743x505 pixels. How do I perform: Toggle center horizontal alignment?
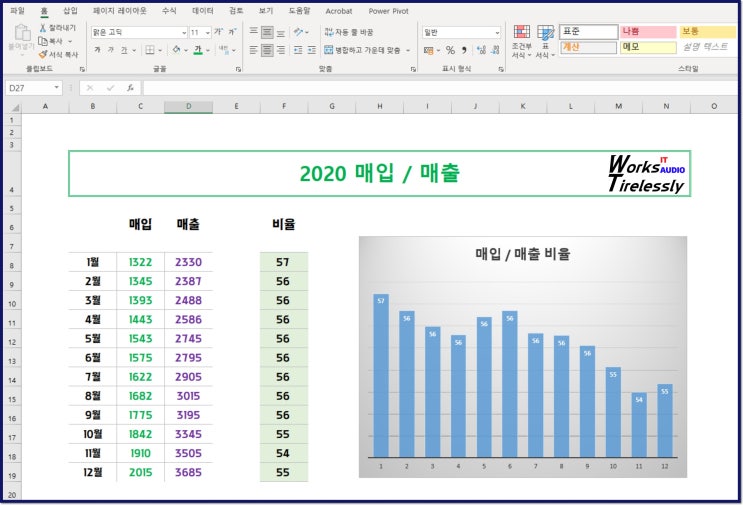267,50
